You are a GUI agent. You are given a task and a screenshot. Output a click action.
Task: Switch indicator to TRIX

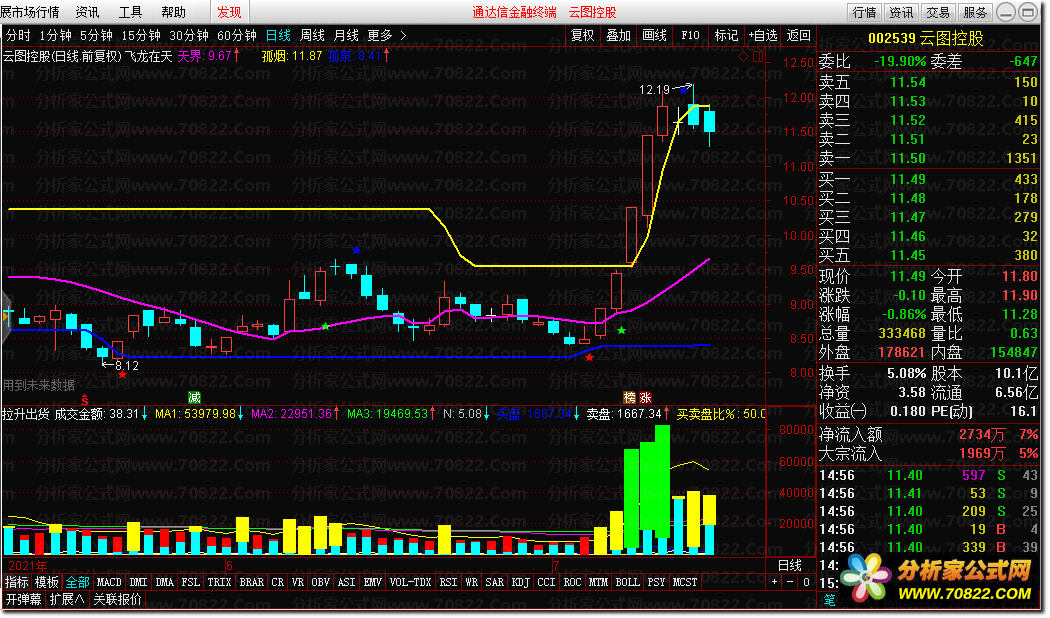pyautogui.click(x=220, y=583)
